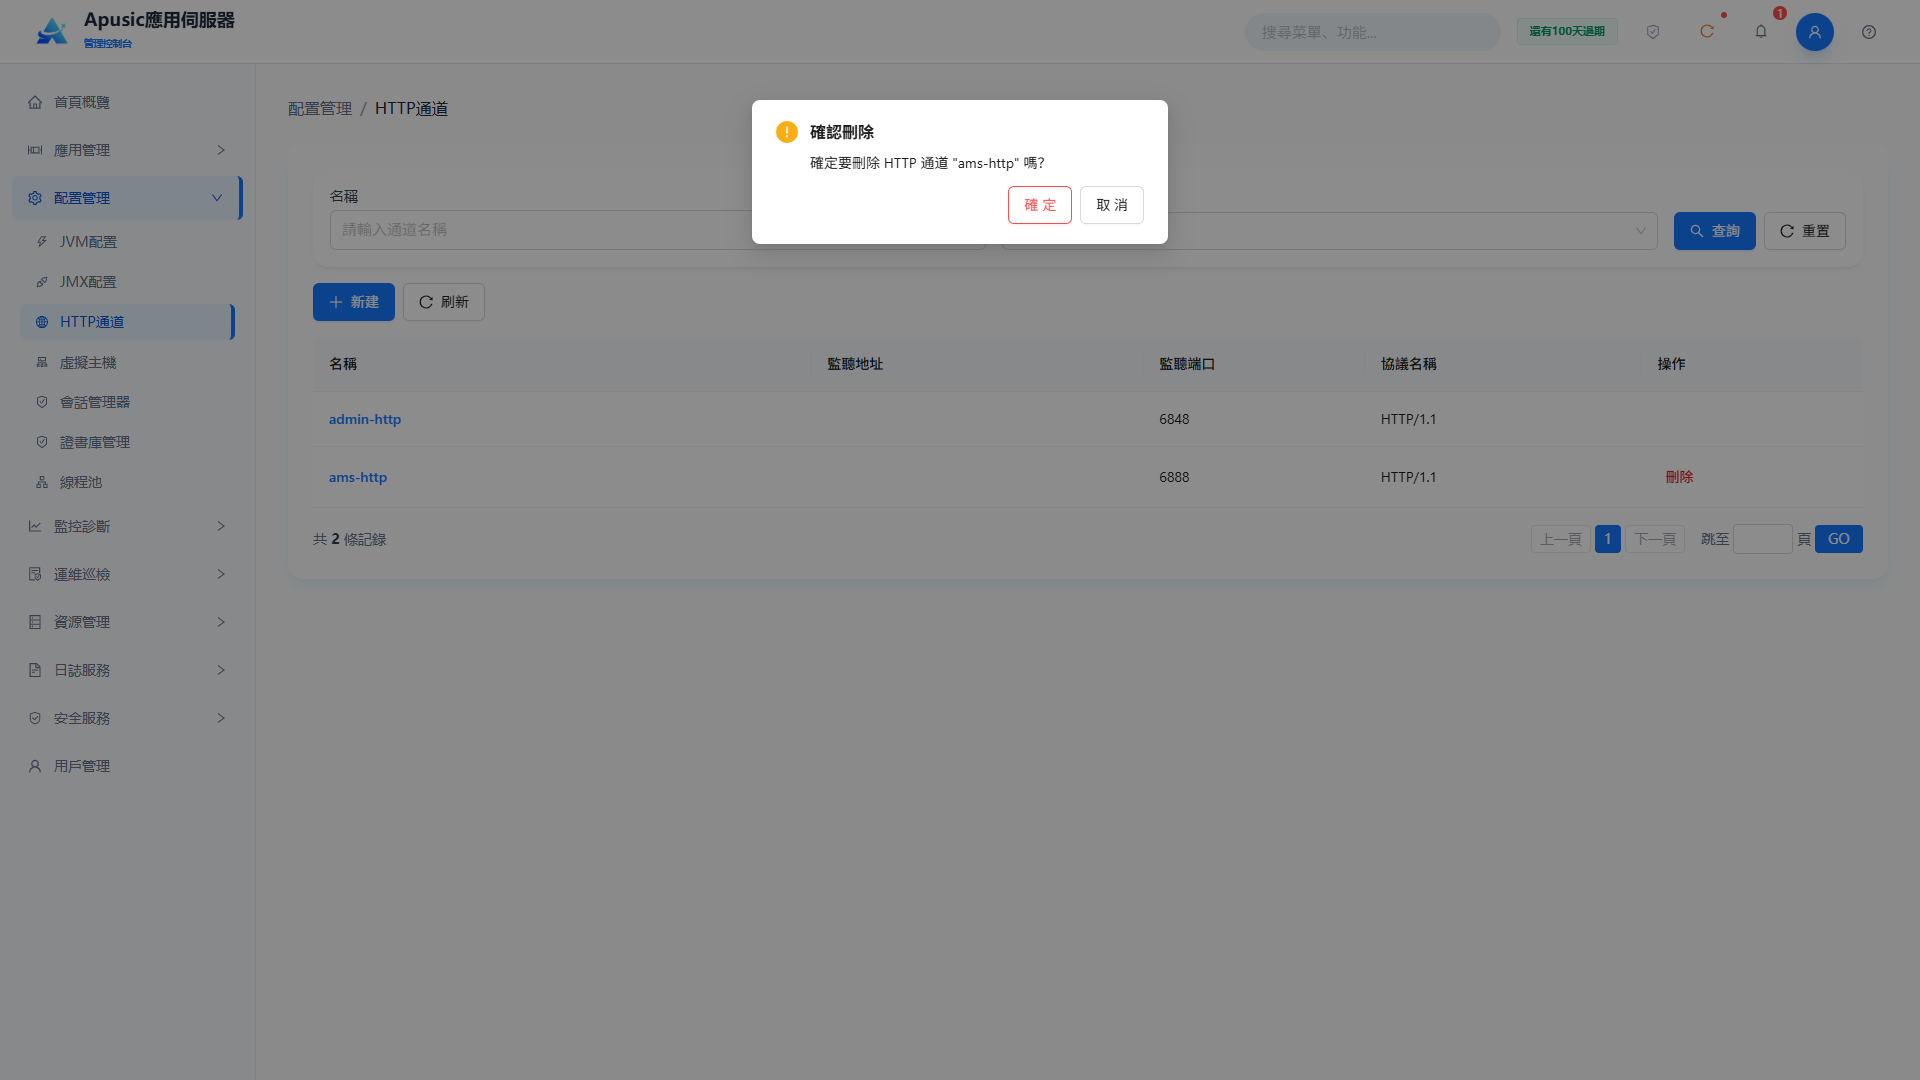The width and height of the screenshot is (1920, 1080).
Task: Click the 新建 button
Action: (354, 302)
